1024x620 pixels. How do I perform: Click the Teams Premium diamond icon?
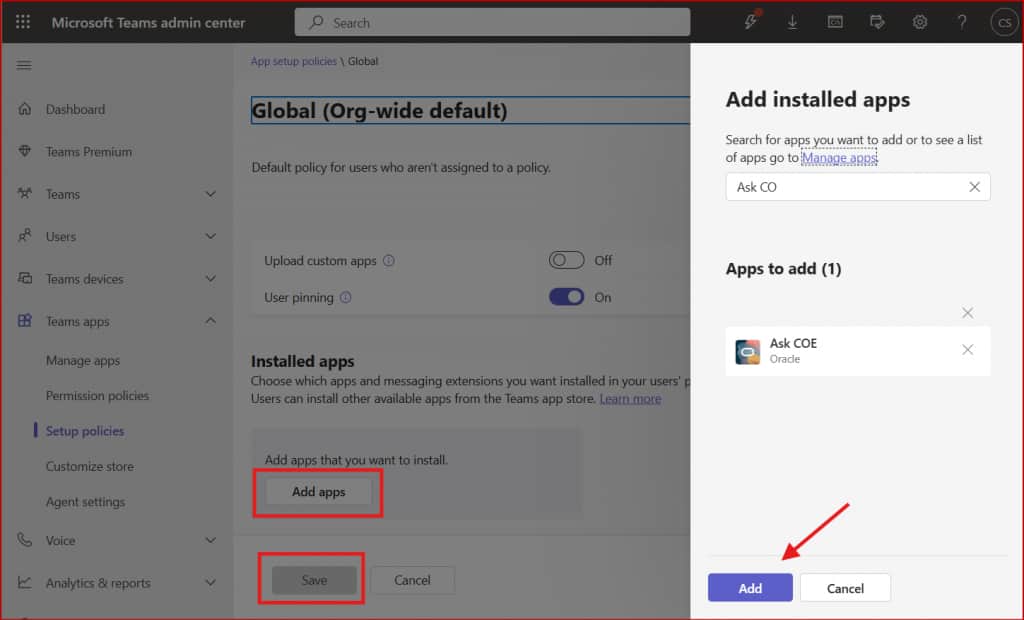coord(25,152)
